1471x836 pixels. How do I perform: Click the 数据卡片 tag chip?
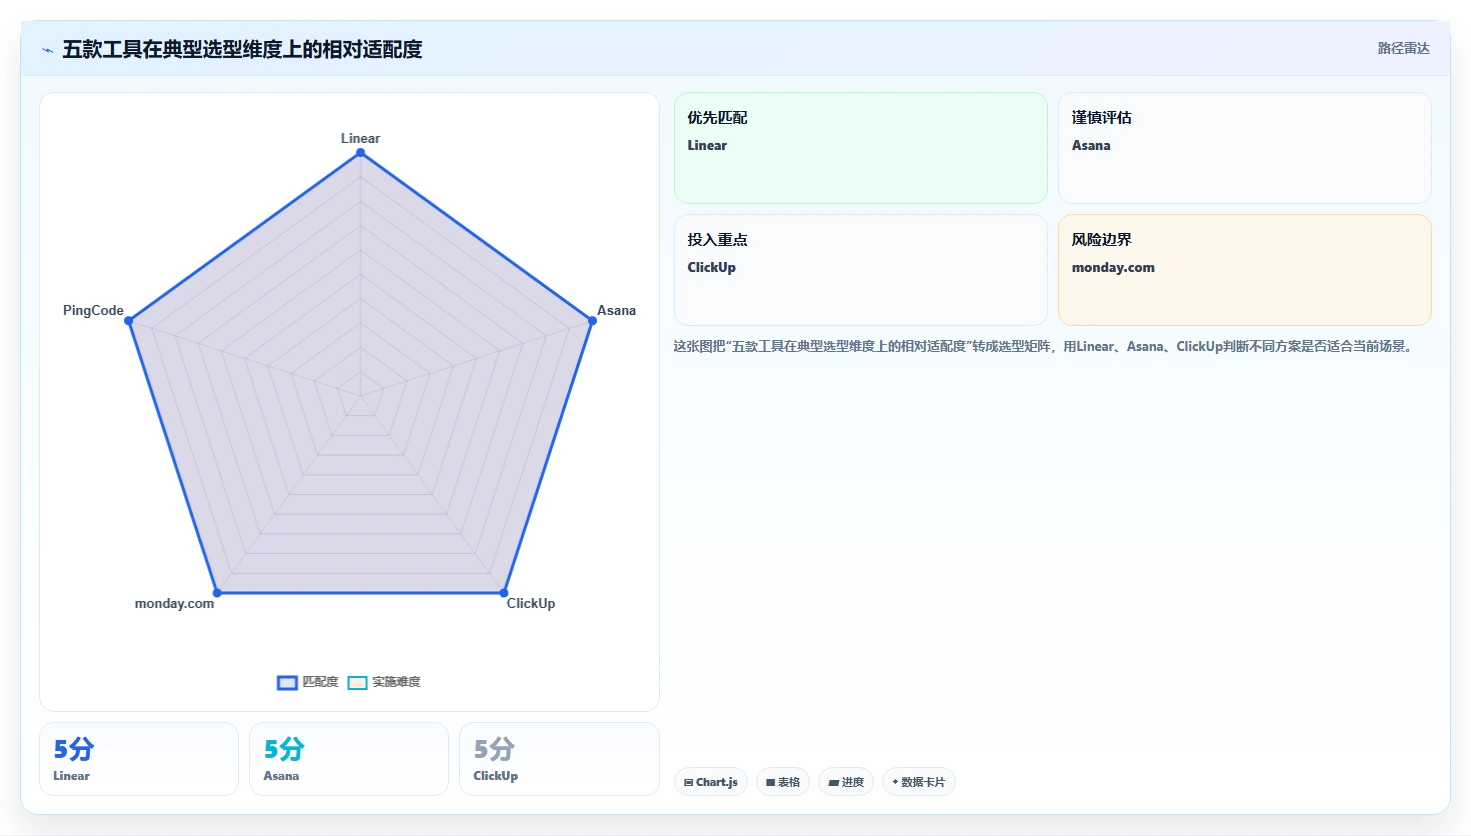pyautogui.click(x=919, y=782)
